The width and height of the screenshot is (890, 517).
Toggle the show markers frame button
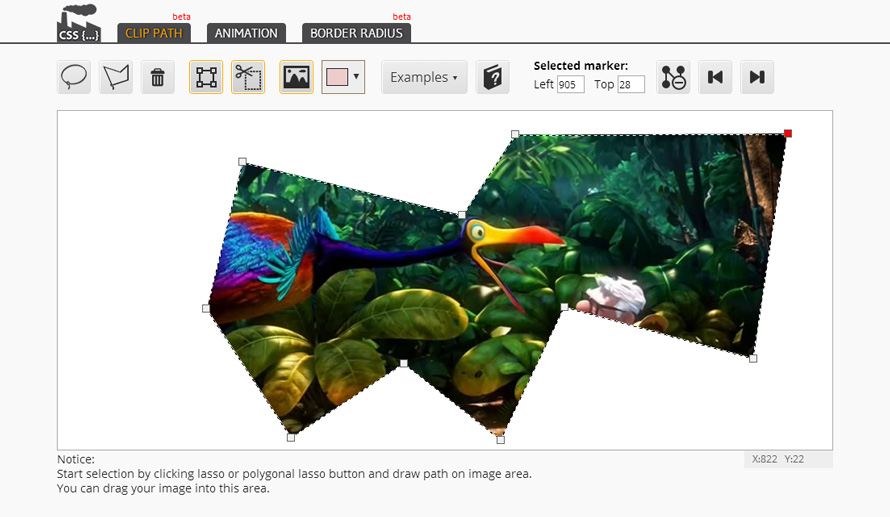[206, 77]
